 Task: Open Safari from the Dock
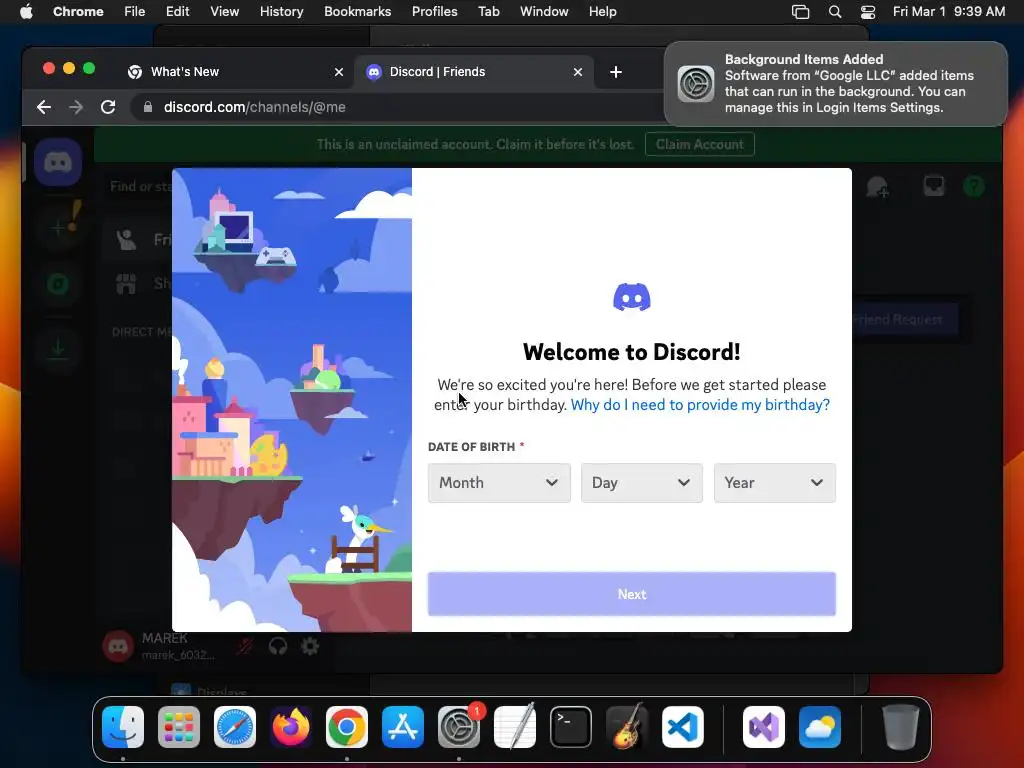click(234, 727)
